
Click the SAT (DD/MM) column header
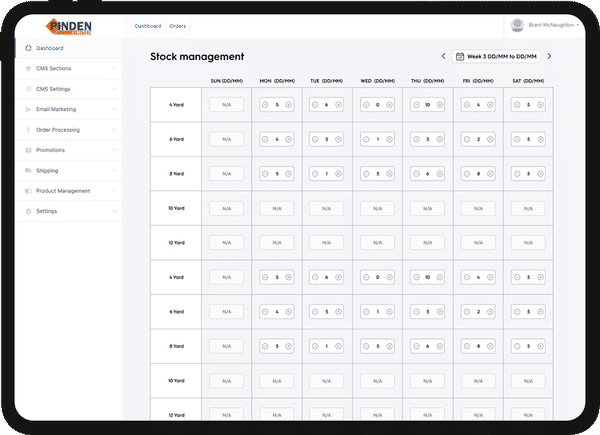point(528,81)
